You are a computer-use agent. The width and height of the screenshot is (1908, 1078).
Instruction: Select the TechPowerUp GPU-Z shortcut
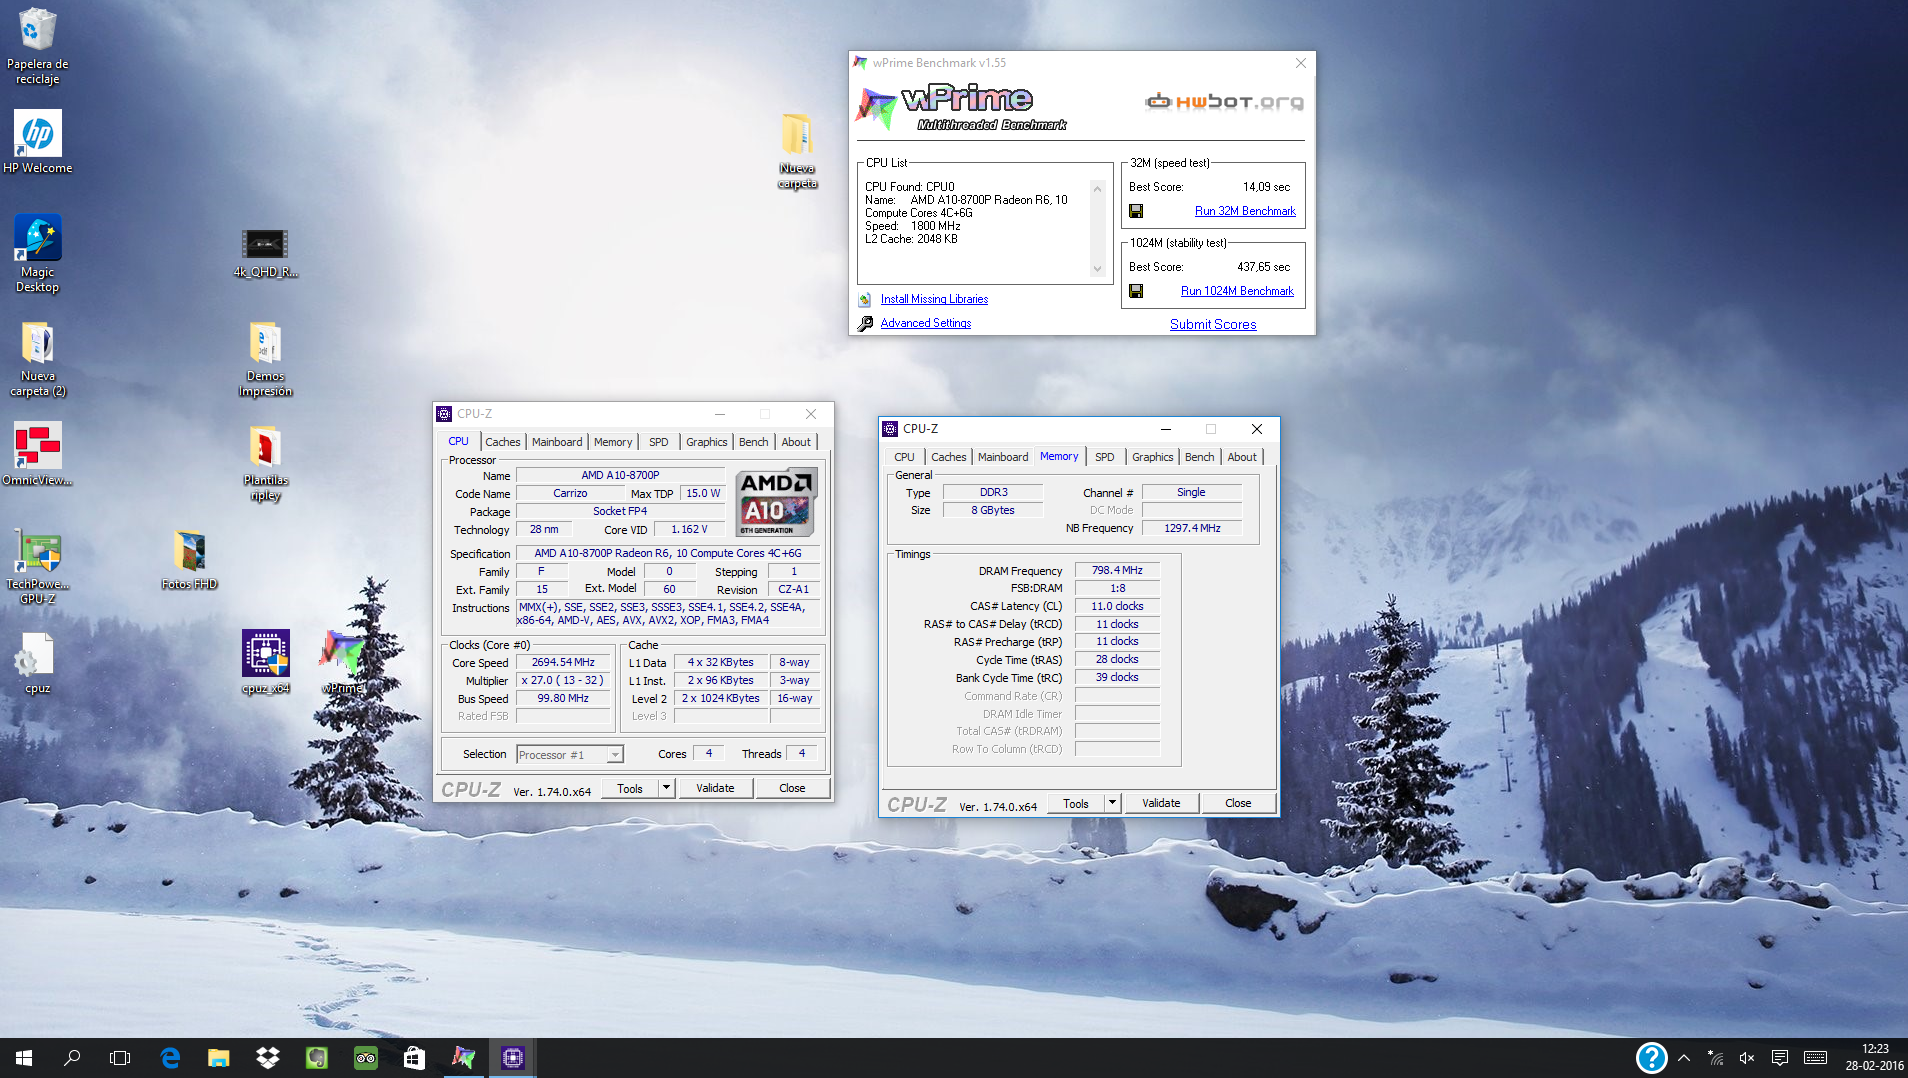pos(37,566)
